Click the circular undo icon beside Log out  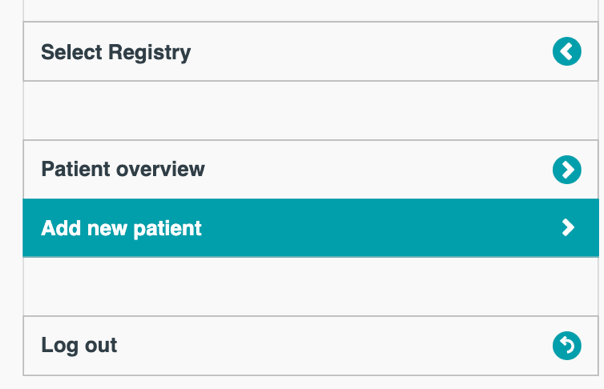tap(567, 345)
